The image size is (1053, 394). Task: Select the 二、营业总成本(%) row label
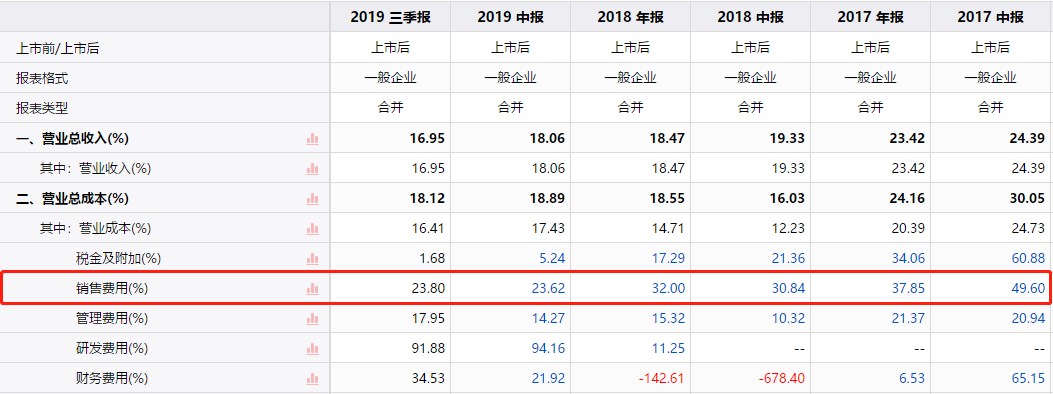point(73,199)
